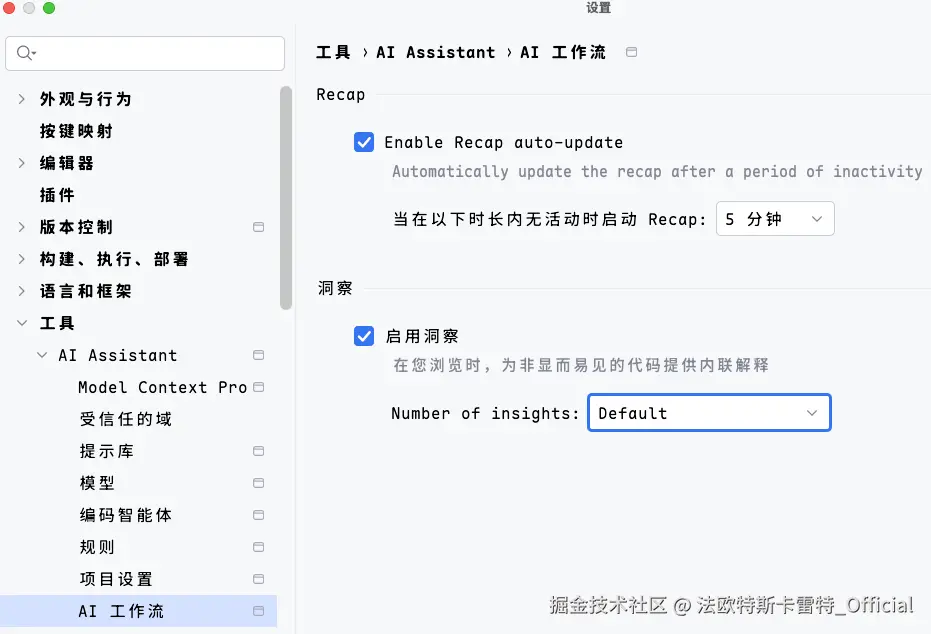Open the Recap inactivity duration dropdown showing 5 分钟
931x634 pixels.
[x=775, y=218]
